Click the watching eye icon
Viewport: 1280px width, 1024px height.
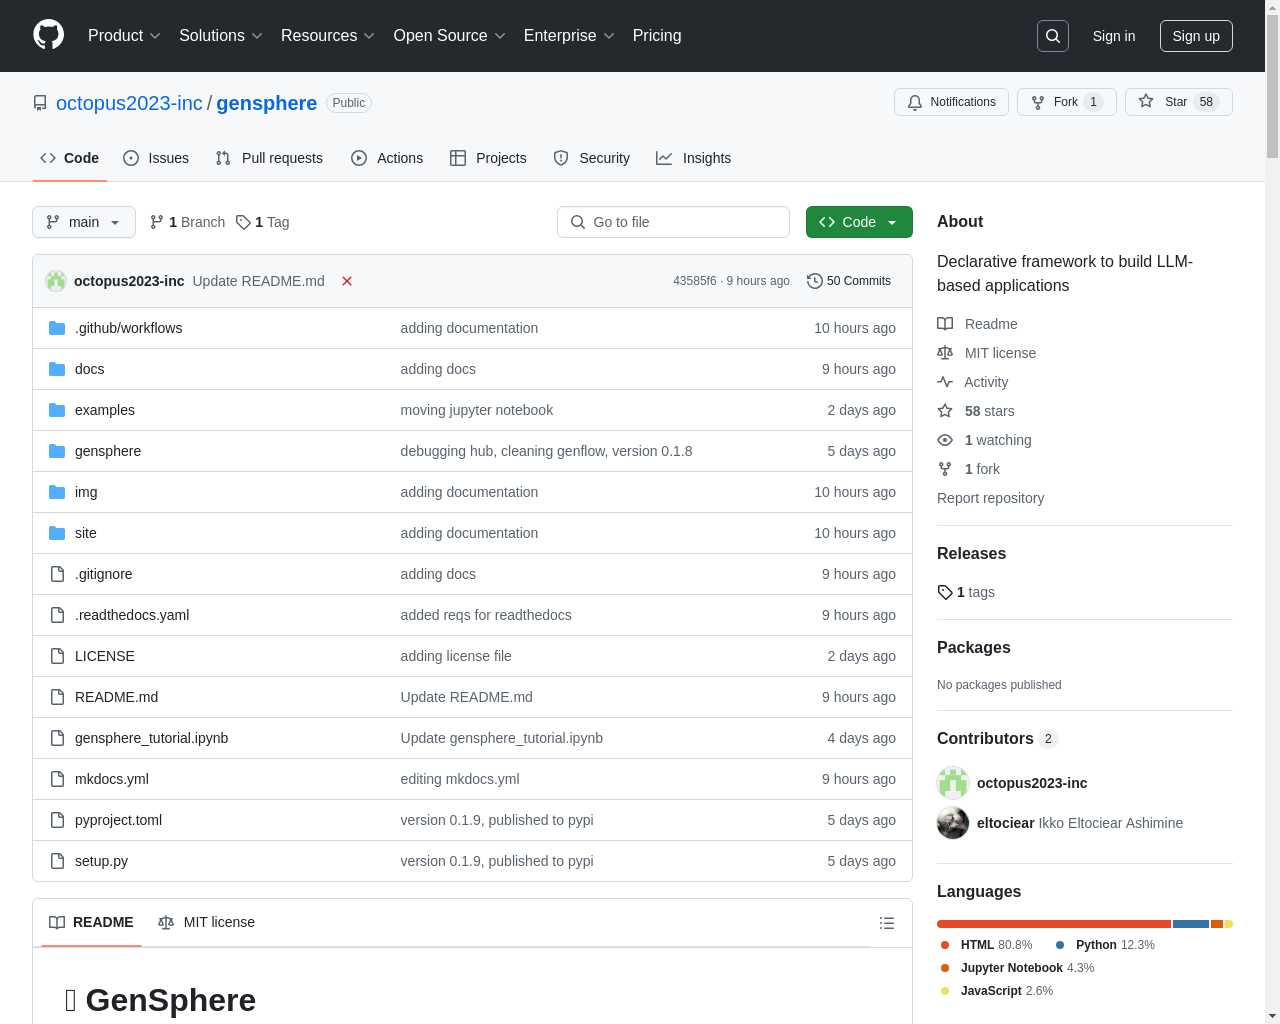(945, 440)
